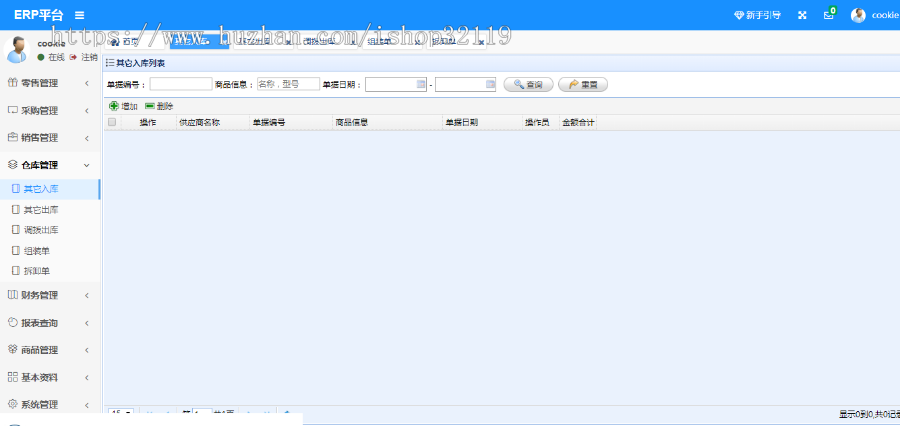This screenshot has width=900, height=426.
Task: Click the 报表查询 chart icon
Action: 13,323
